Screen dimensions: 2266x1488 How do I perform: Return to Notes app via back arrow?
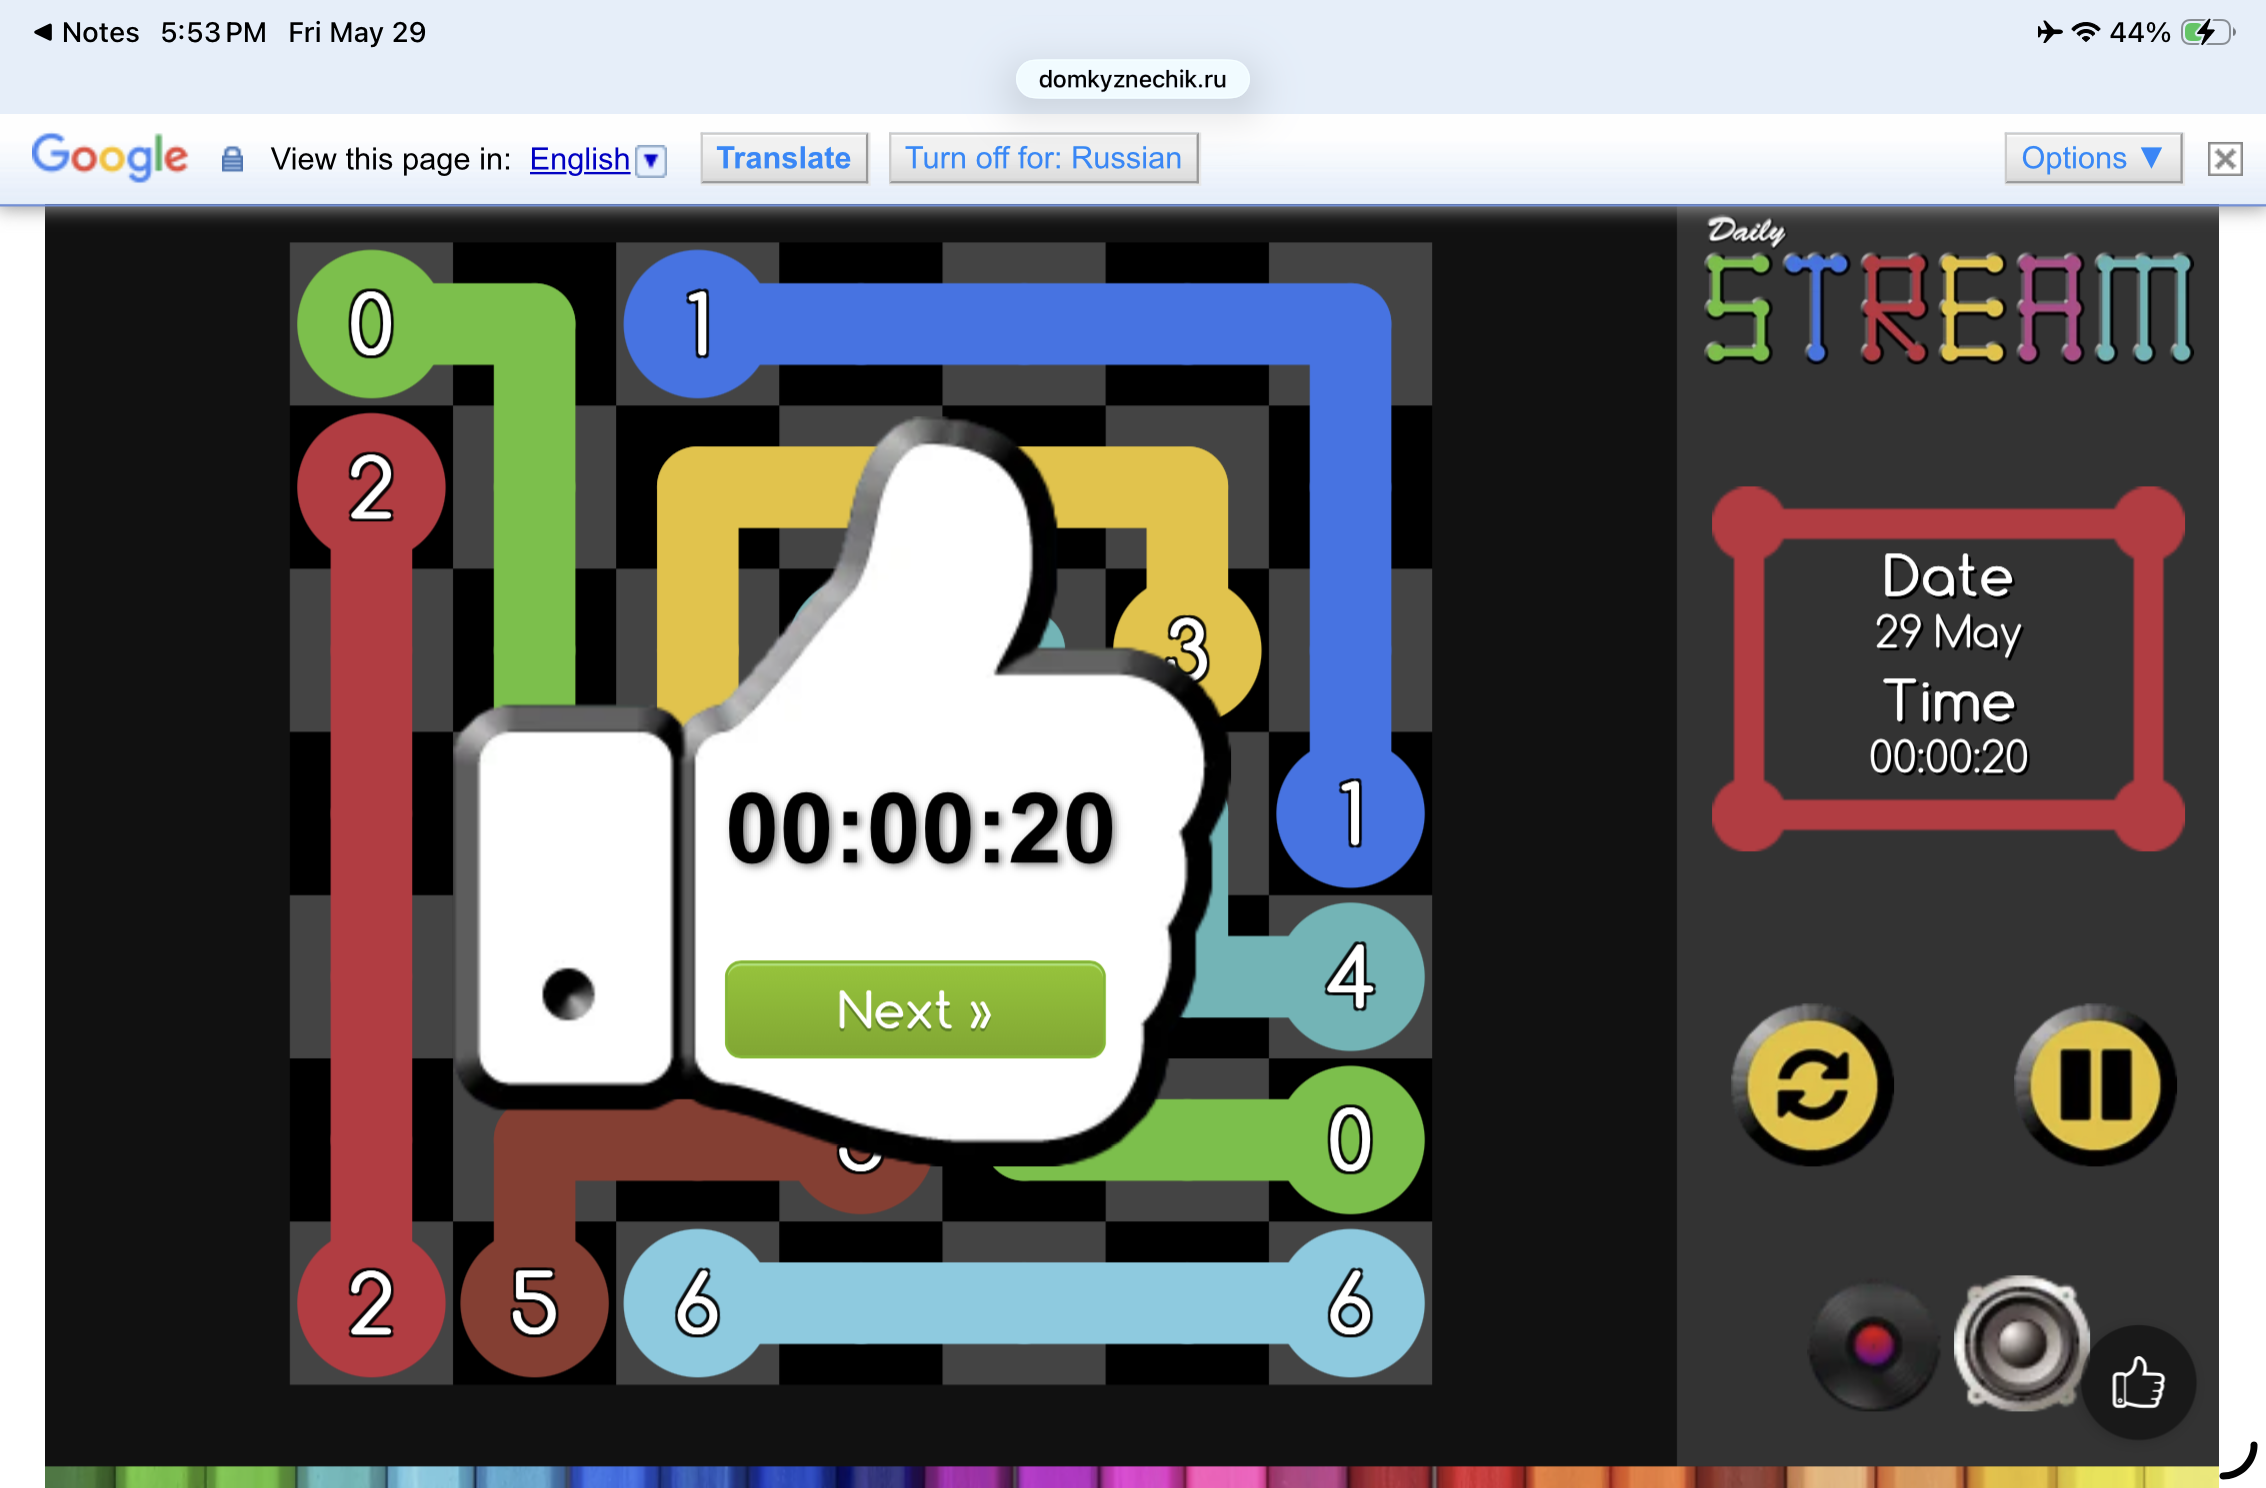[x=86, y=32]
